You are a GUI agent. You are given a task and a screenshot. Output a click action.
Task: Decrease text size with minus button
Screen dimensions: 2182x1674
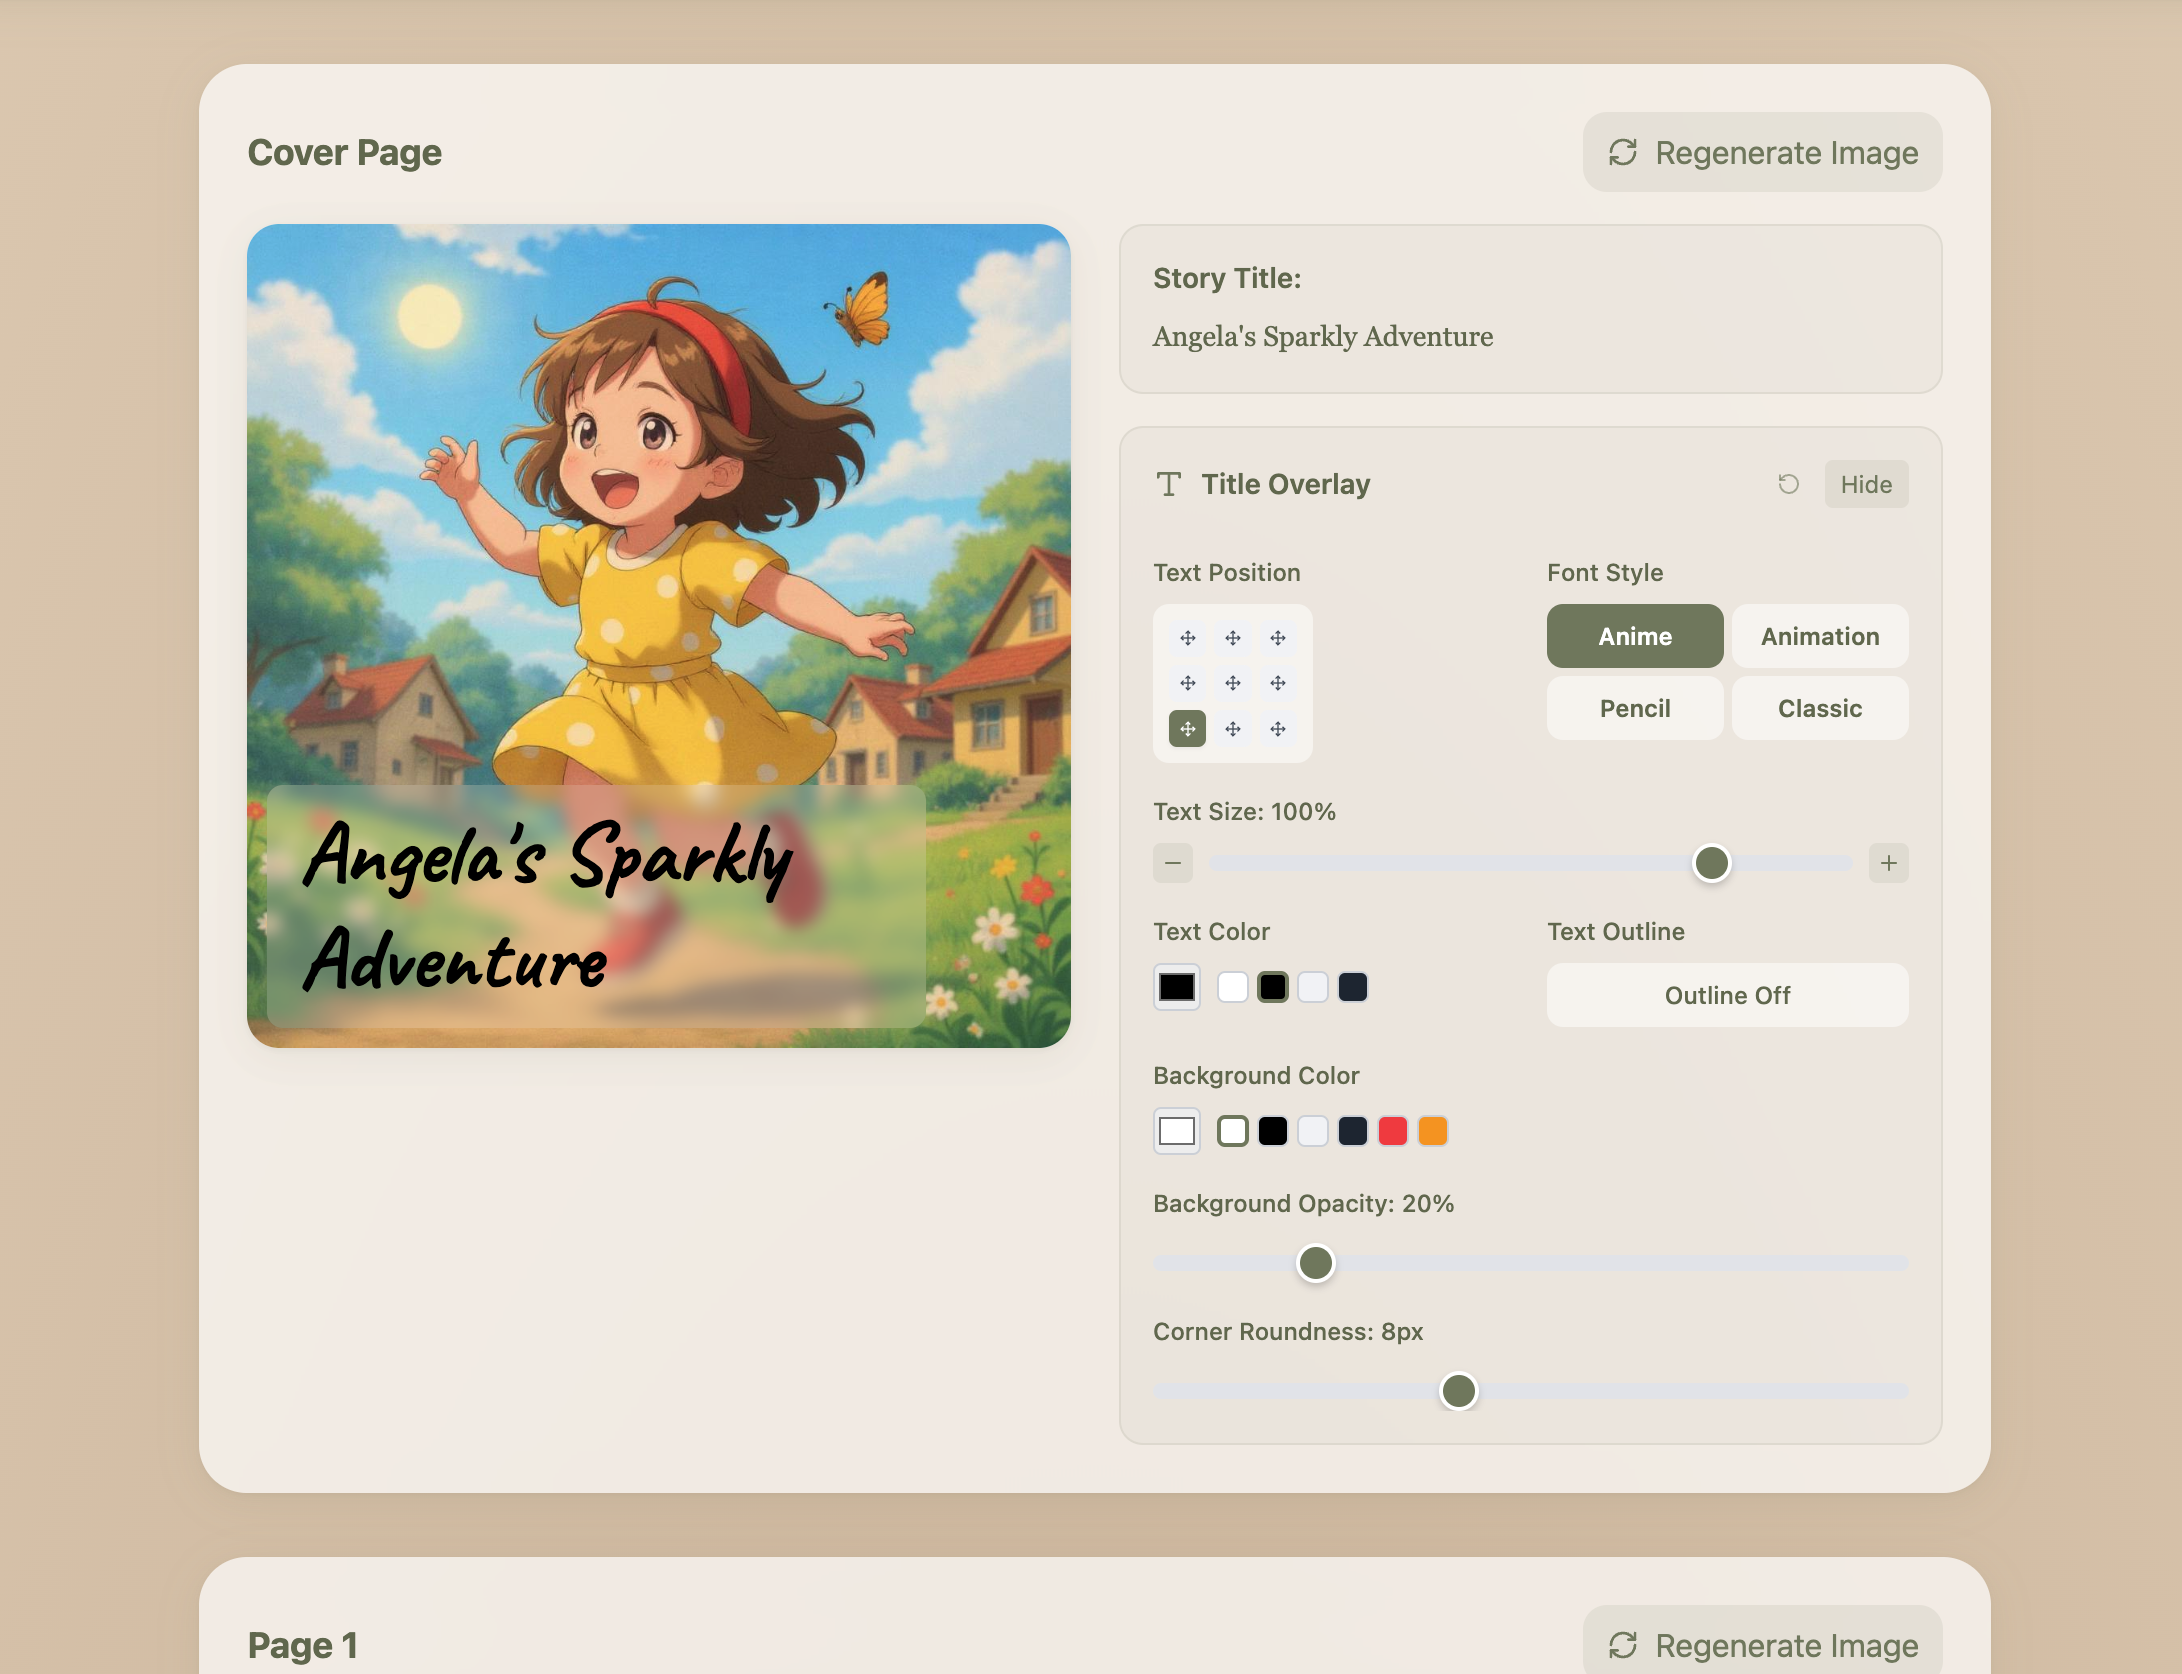[x=1172, y=862]
